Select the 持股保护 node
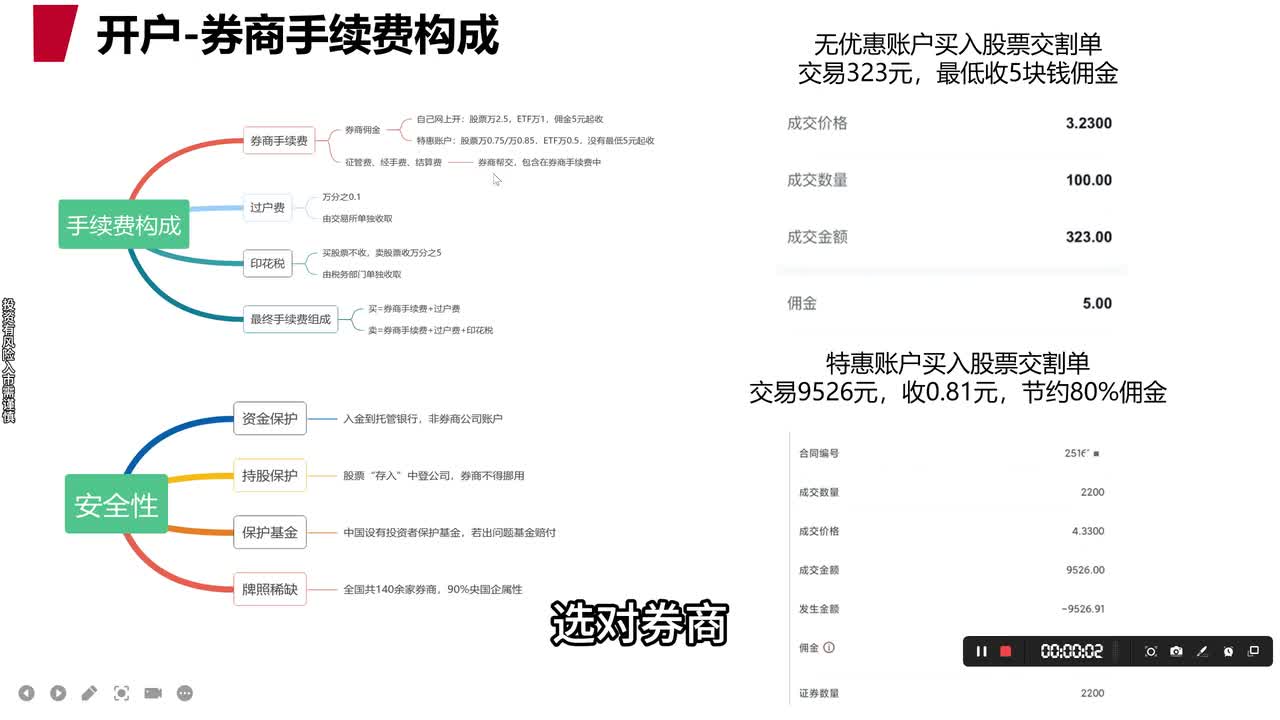The width and height of the screenshot is (1280, 720). (270, 475)
